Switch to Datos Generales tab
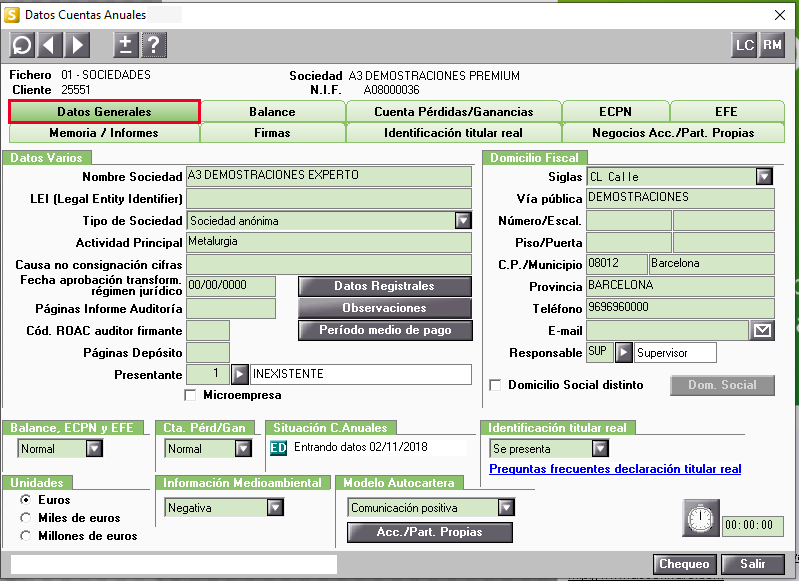 (x=104, y=112)
